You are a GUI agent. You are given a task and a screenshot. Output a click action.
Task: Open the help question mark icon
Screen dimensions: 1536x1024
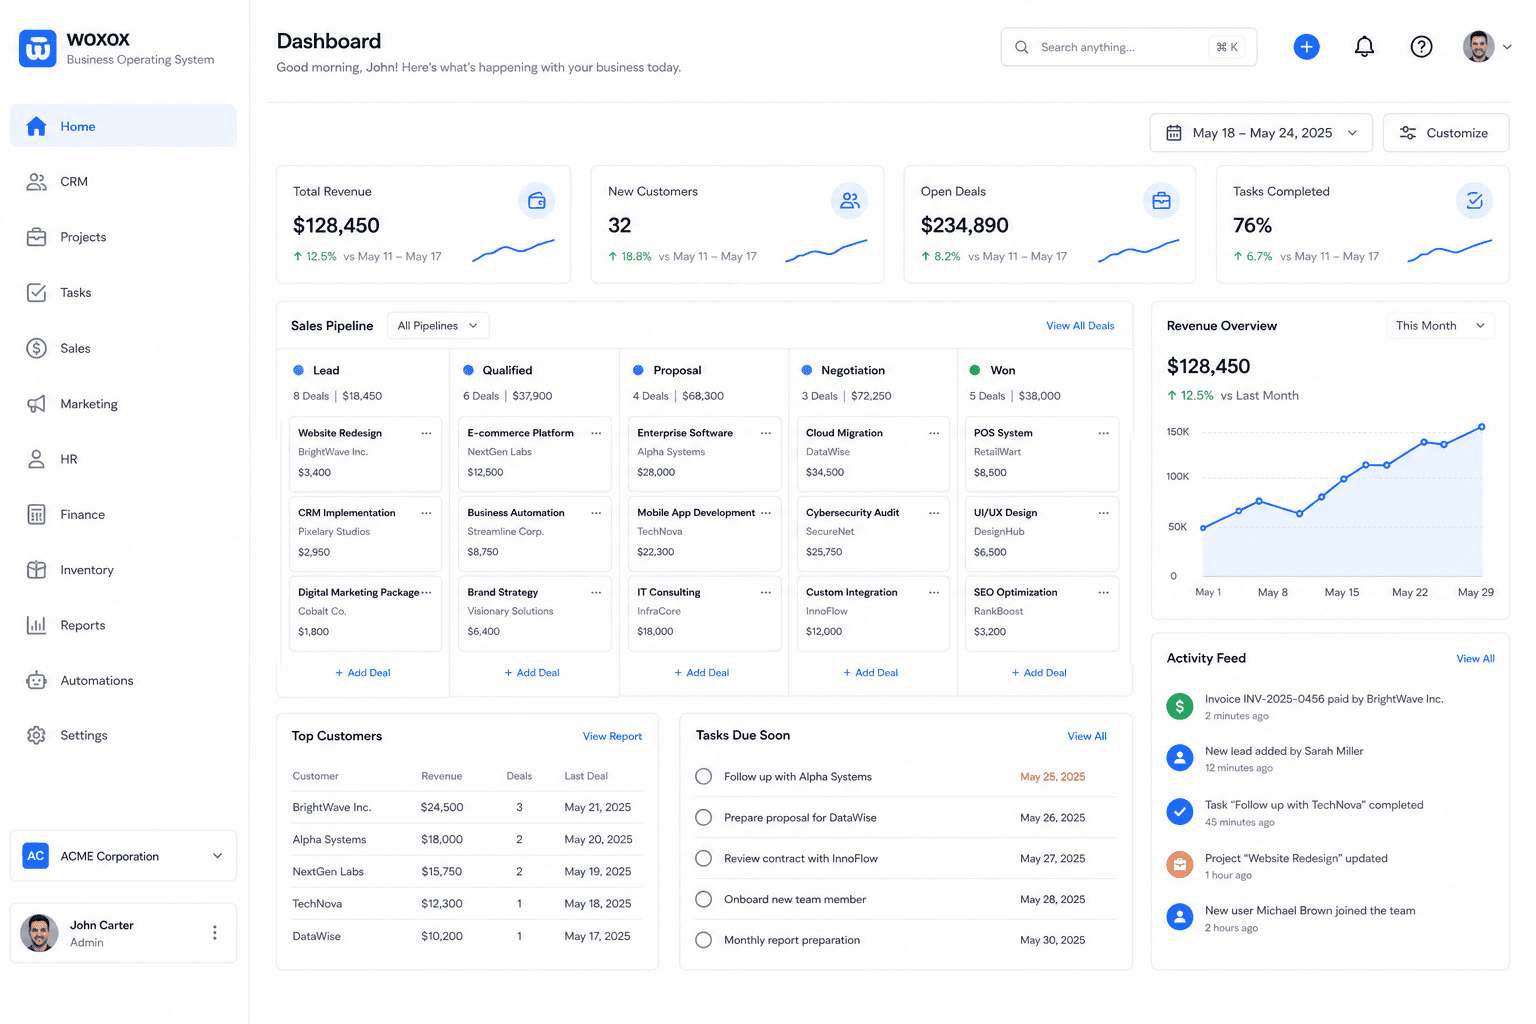[1421, 47]
